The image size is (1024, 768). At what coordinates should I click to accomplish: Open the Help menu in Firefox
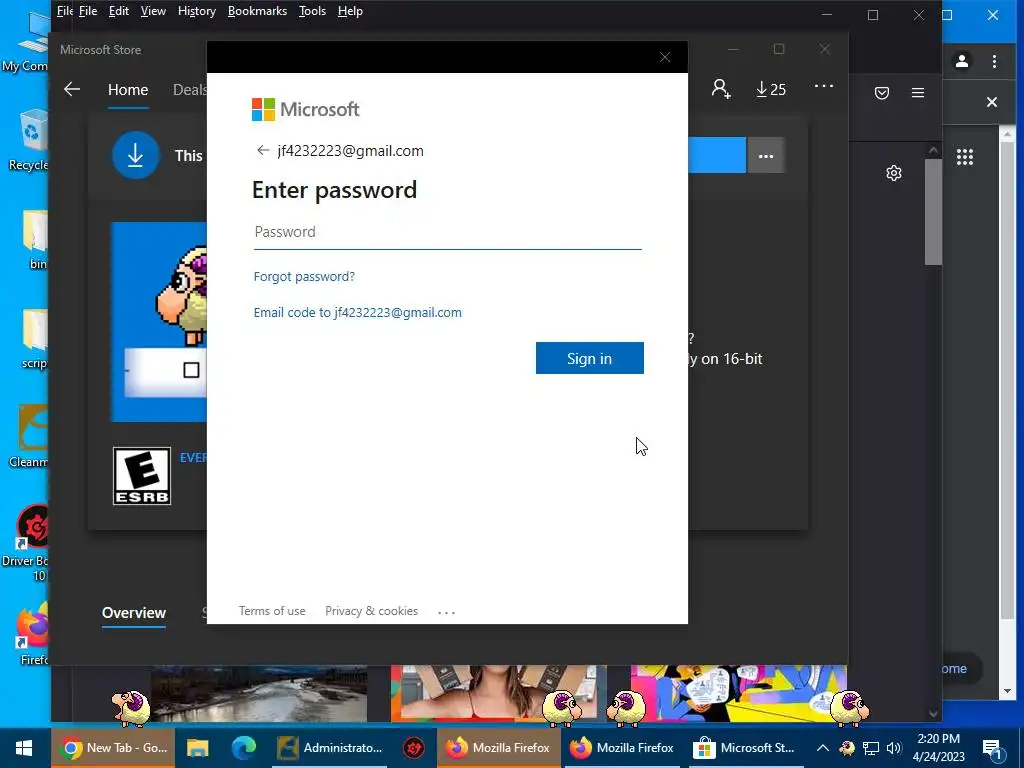coord(350,11)
